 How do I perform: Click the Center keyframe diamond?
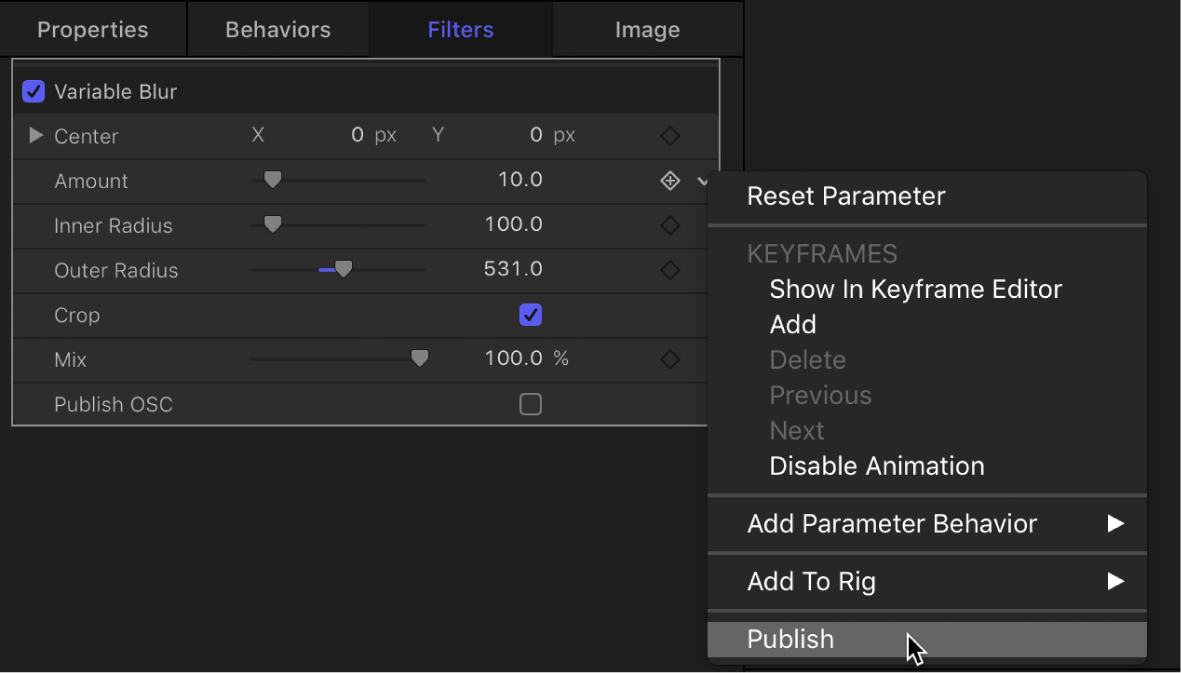[x=670, y=135]
